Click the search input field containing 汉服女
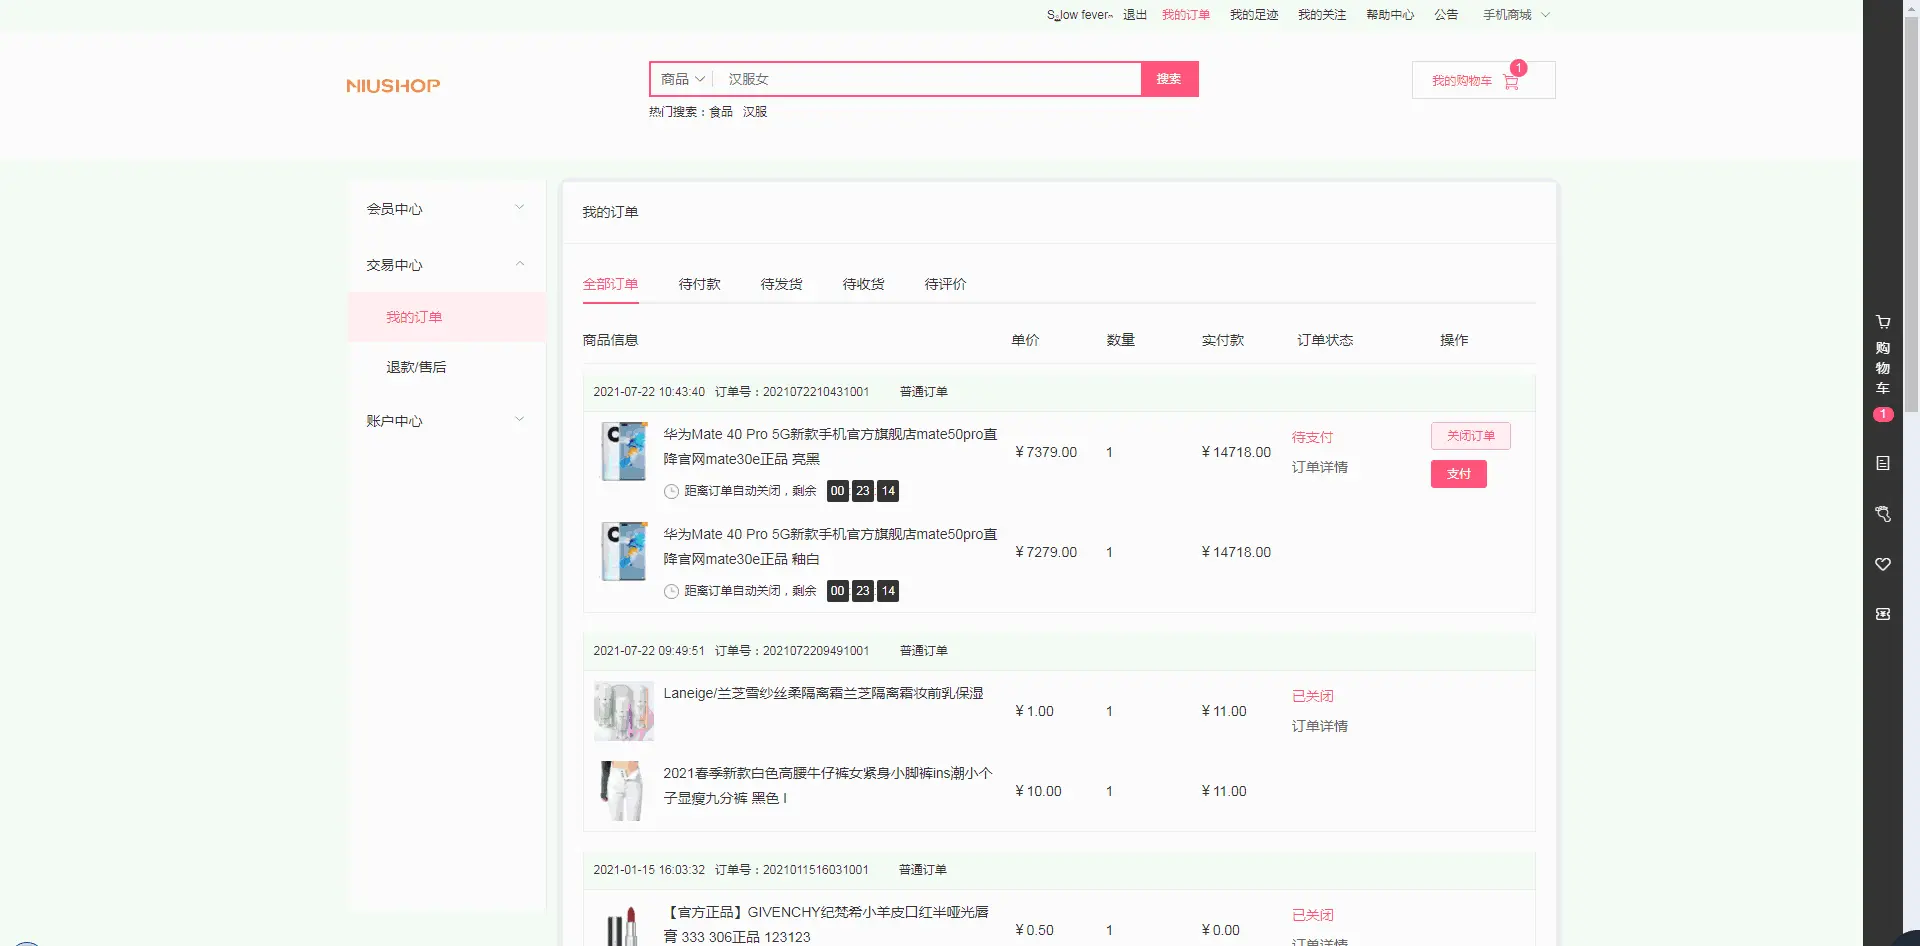 point(930,79)
